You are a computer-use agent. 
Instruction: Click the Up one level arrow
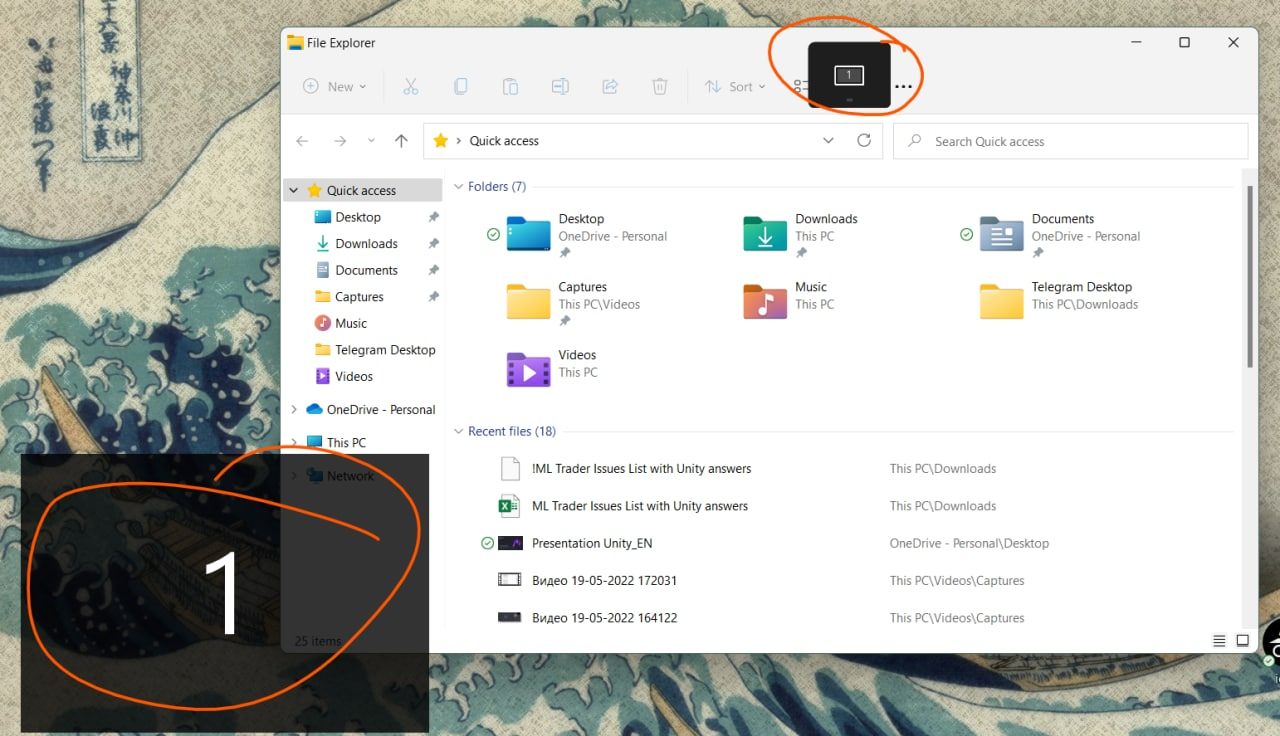click(401, 141)
